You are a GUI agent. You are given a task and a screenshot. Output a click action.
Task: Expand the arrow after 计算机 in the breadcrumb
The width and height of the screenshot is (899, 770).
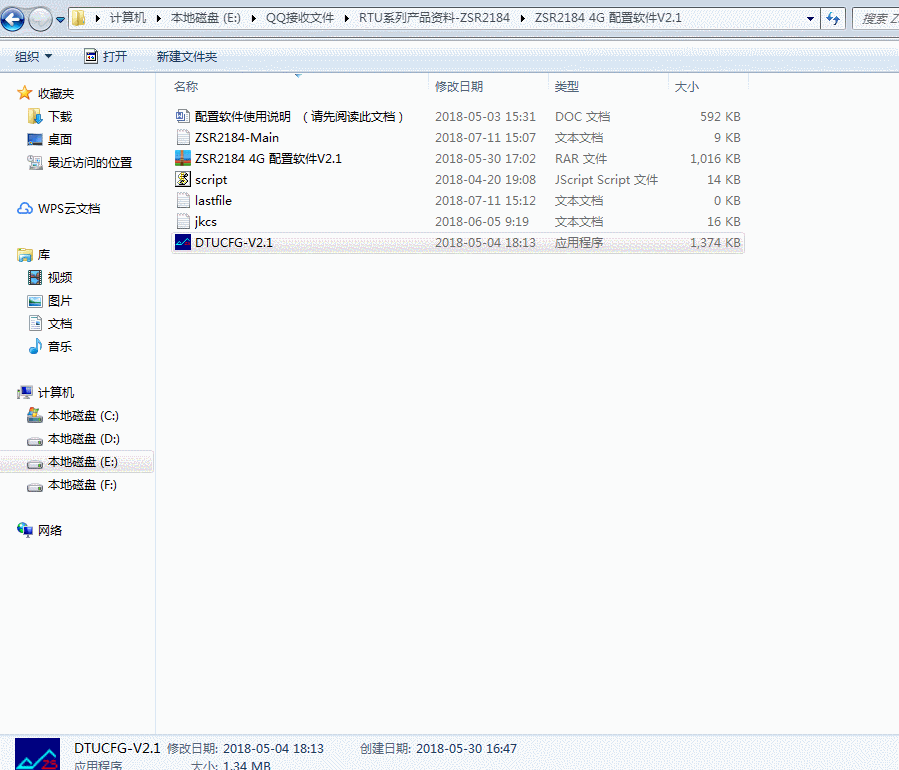click(x=159, y=18)
